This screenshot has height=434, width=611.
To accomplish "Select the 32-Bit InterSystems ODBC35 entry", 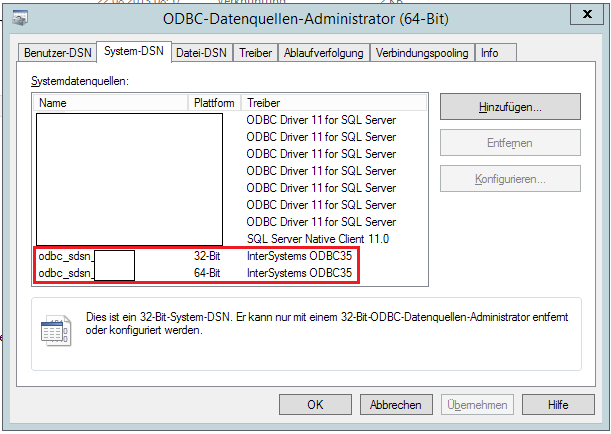I will pyautogui.click(x=195, y=256).
